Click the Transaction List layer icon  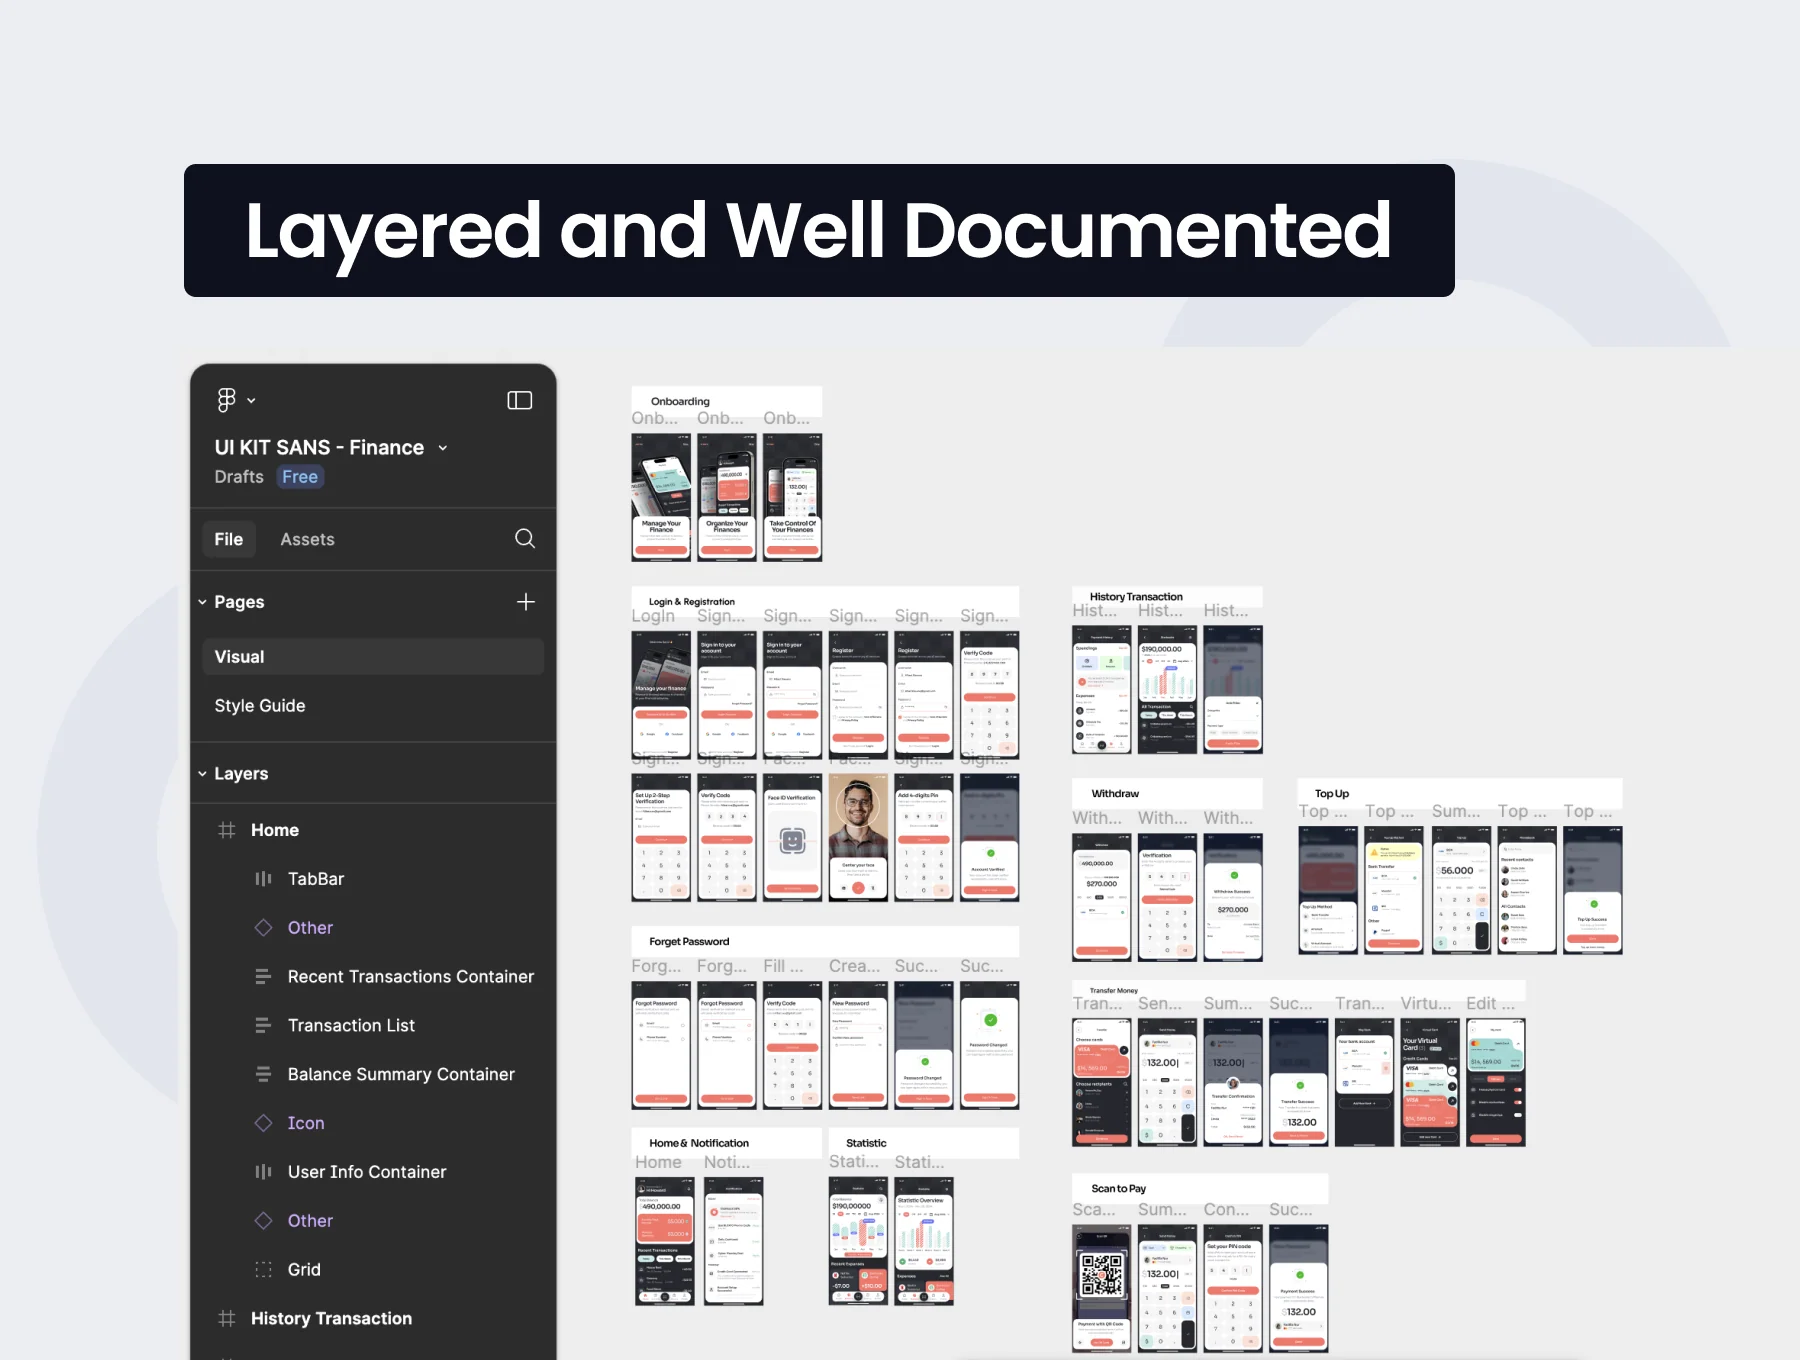tap(263, 1026)
